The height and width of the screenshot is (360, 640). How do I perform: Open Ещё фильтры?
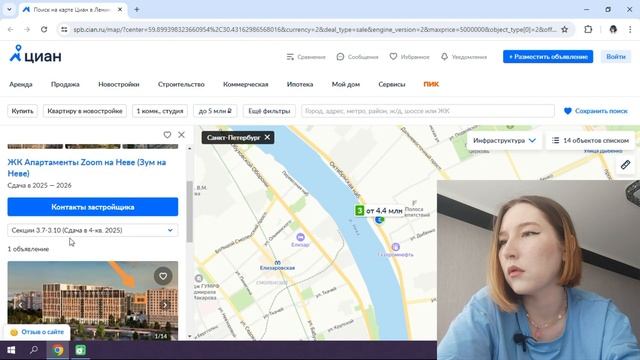pos(269,111)
